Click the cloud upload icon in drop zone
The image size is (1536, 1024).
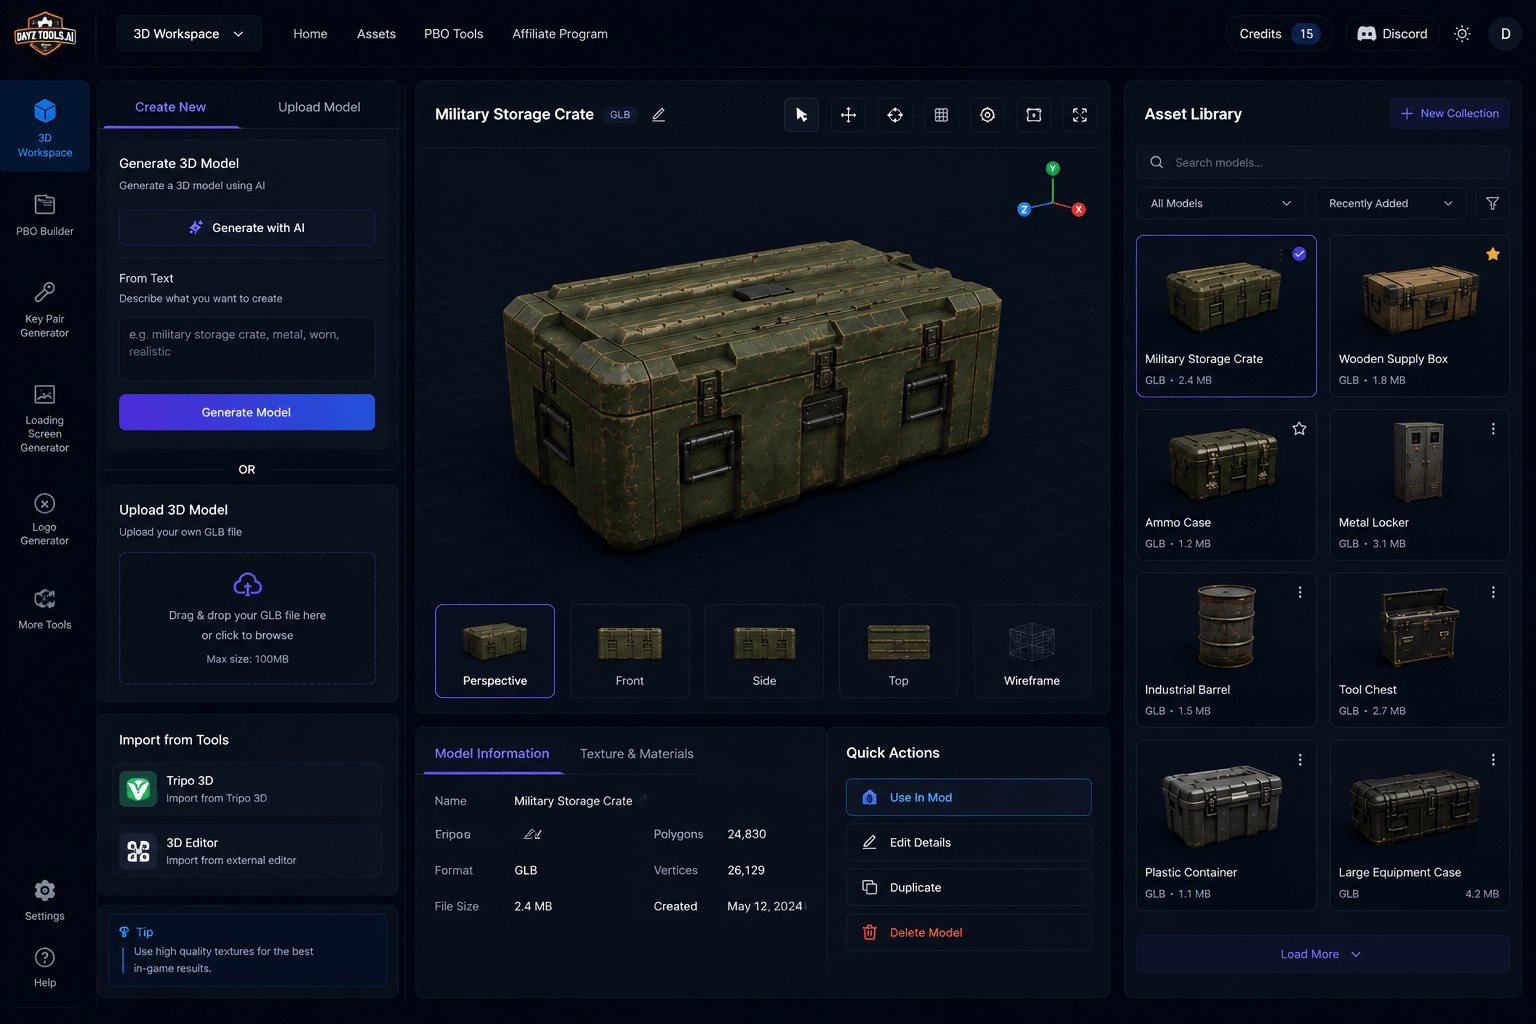(x=247, y=584)
